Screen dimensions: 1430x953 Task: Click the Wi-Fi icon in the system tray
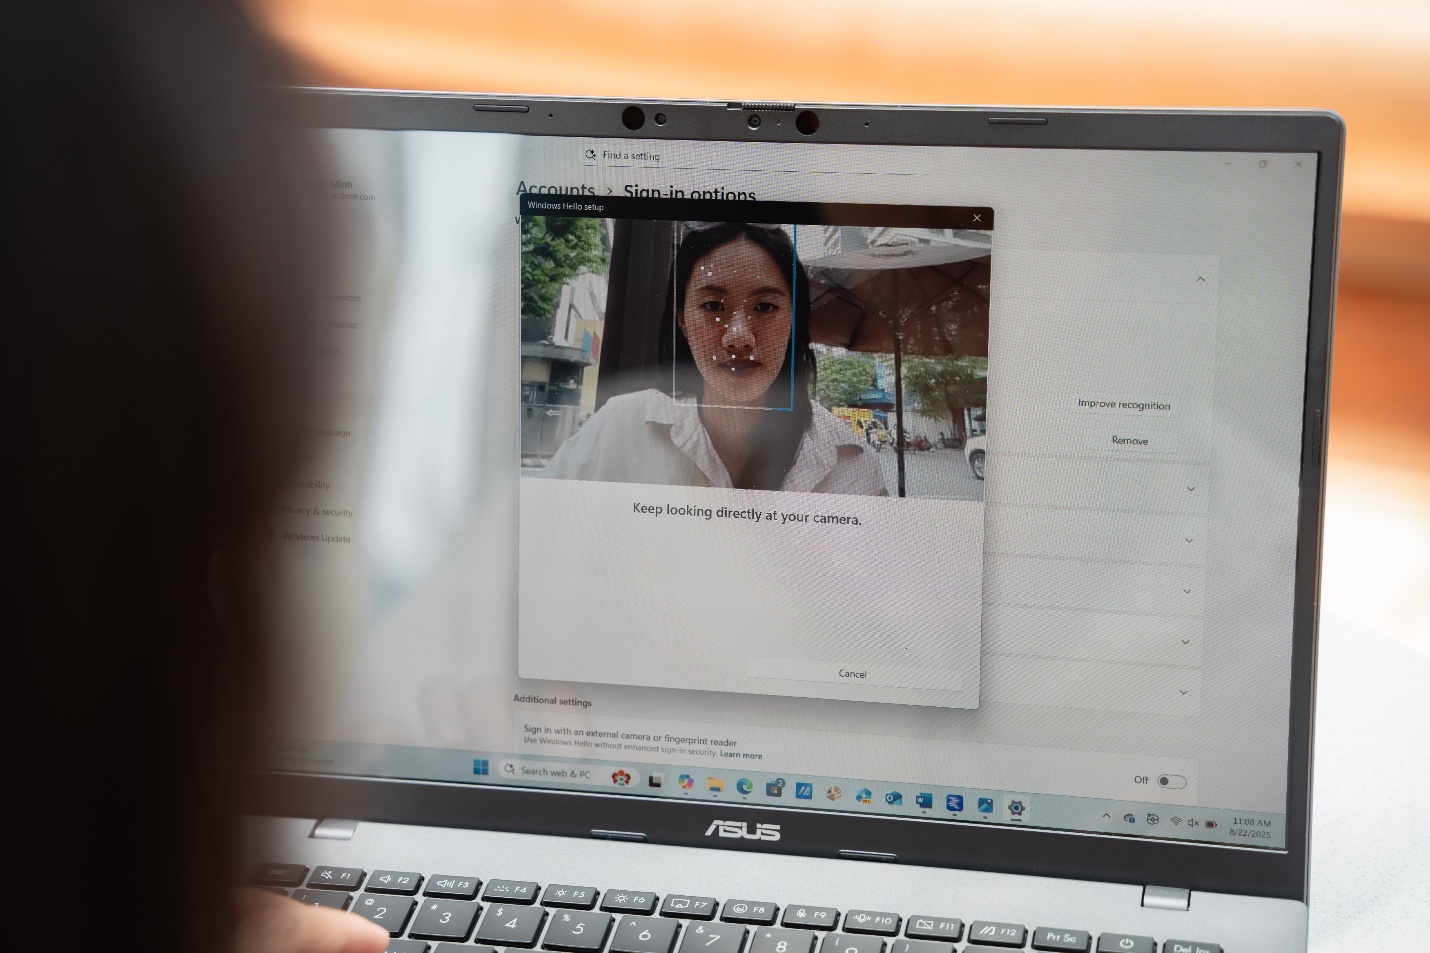(x=1176, y=822)
